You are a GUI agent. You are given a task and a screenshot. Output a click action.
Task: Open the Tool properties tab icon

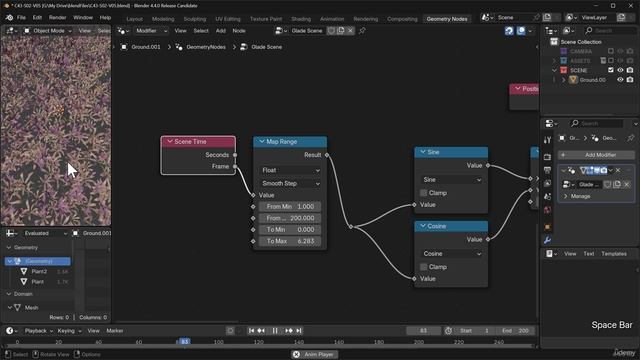point(547,140)
